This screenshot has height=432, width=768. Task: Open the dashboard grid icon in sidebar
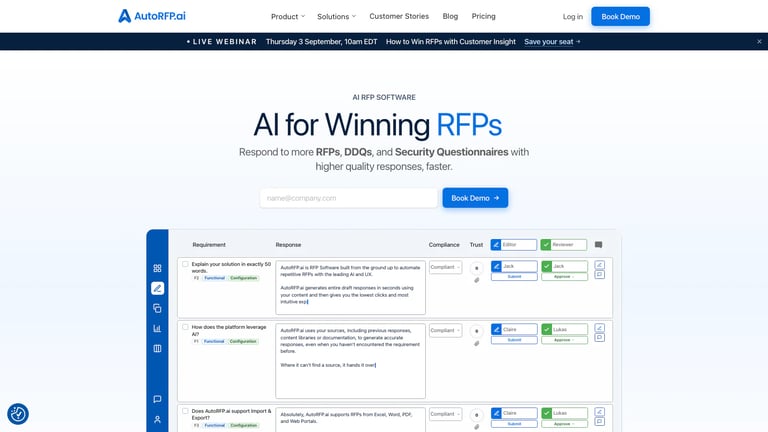coord(157,268)
